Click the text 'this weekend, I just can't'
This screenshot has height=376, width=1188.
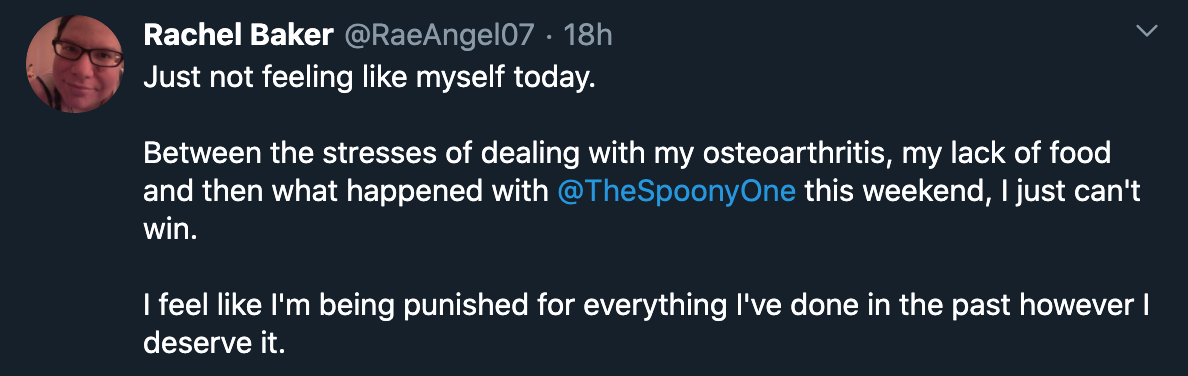(973, 191)
